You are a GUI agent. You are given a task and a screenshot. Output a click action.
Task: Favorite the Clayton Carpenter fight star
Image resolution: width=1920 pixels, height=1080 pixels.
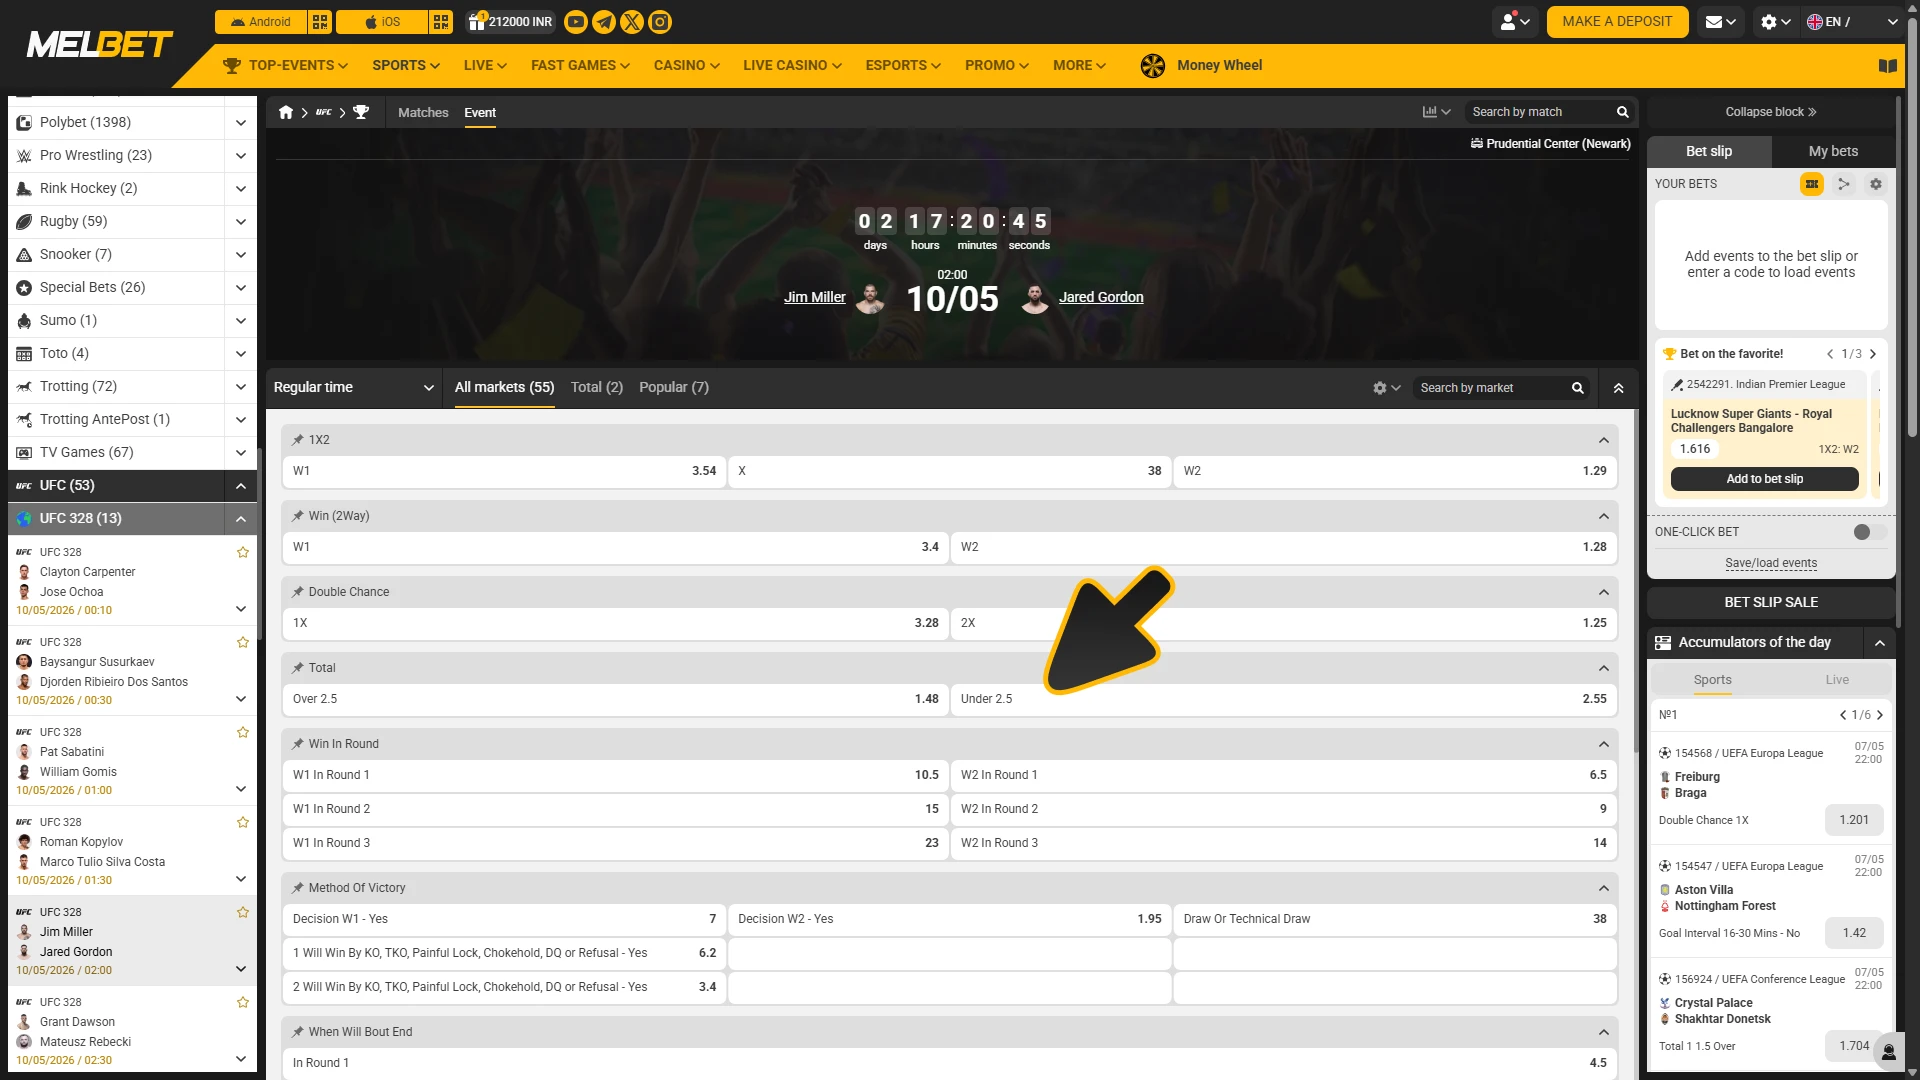click(x=243, y=552)
